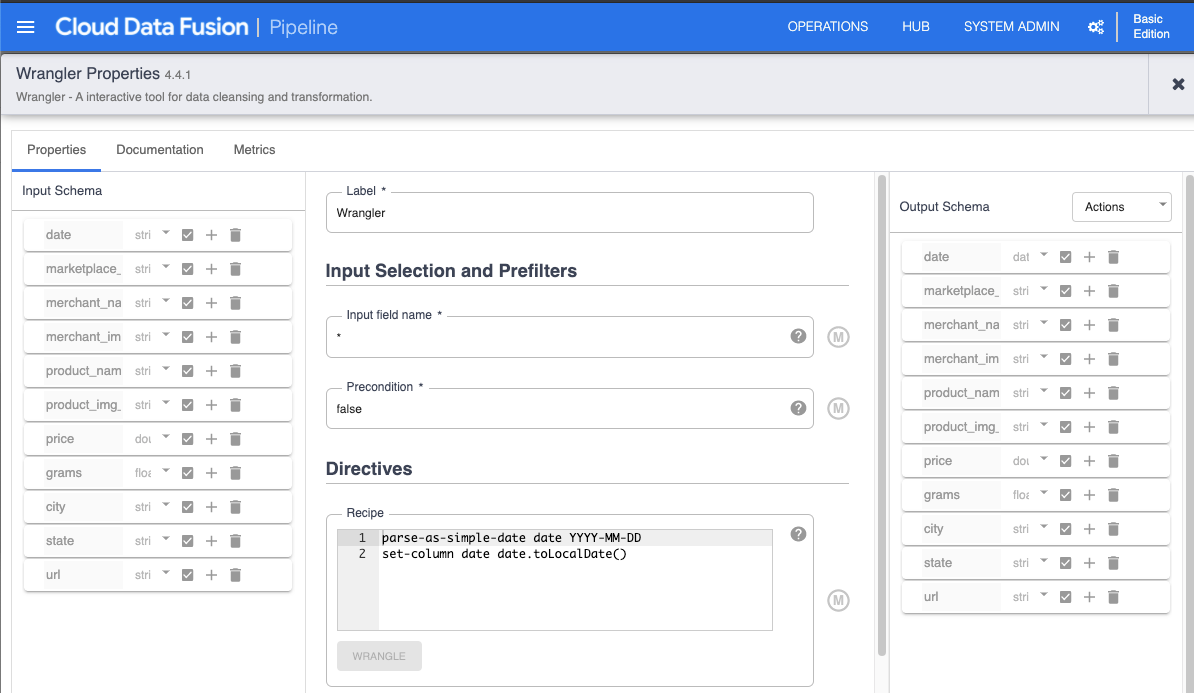1194x693 pixels.
Task: Delete the date field in Input Schema
Action: tap(235, 235)
